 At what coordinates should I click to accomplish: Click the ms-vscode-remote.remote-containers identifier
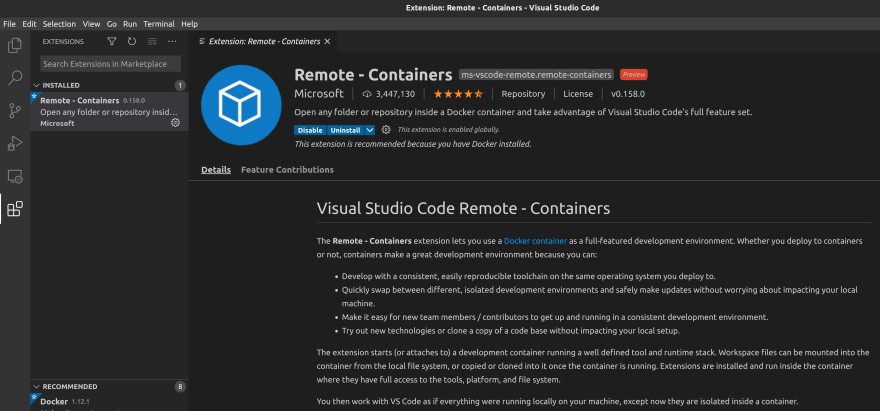[537, 75]
